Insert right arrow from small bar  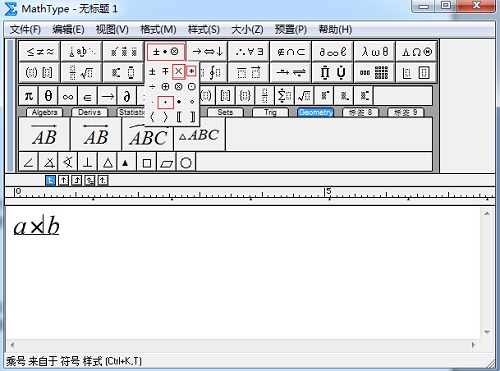point(107,96)
